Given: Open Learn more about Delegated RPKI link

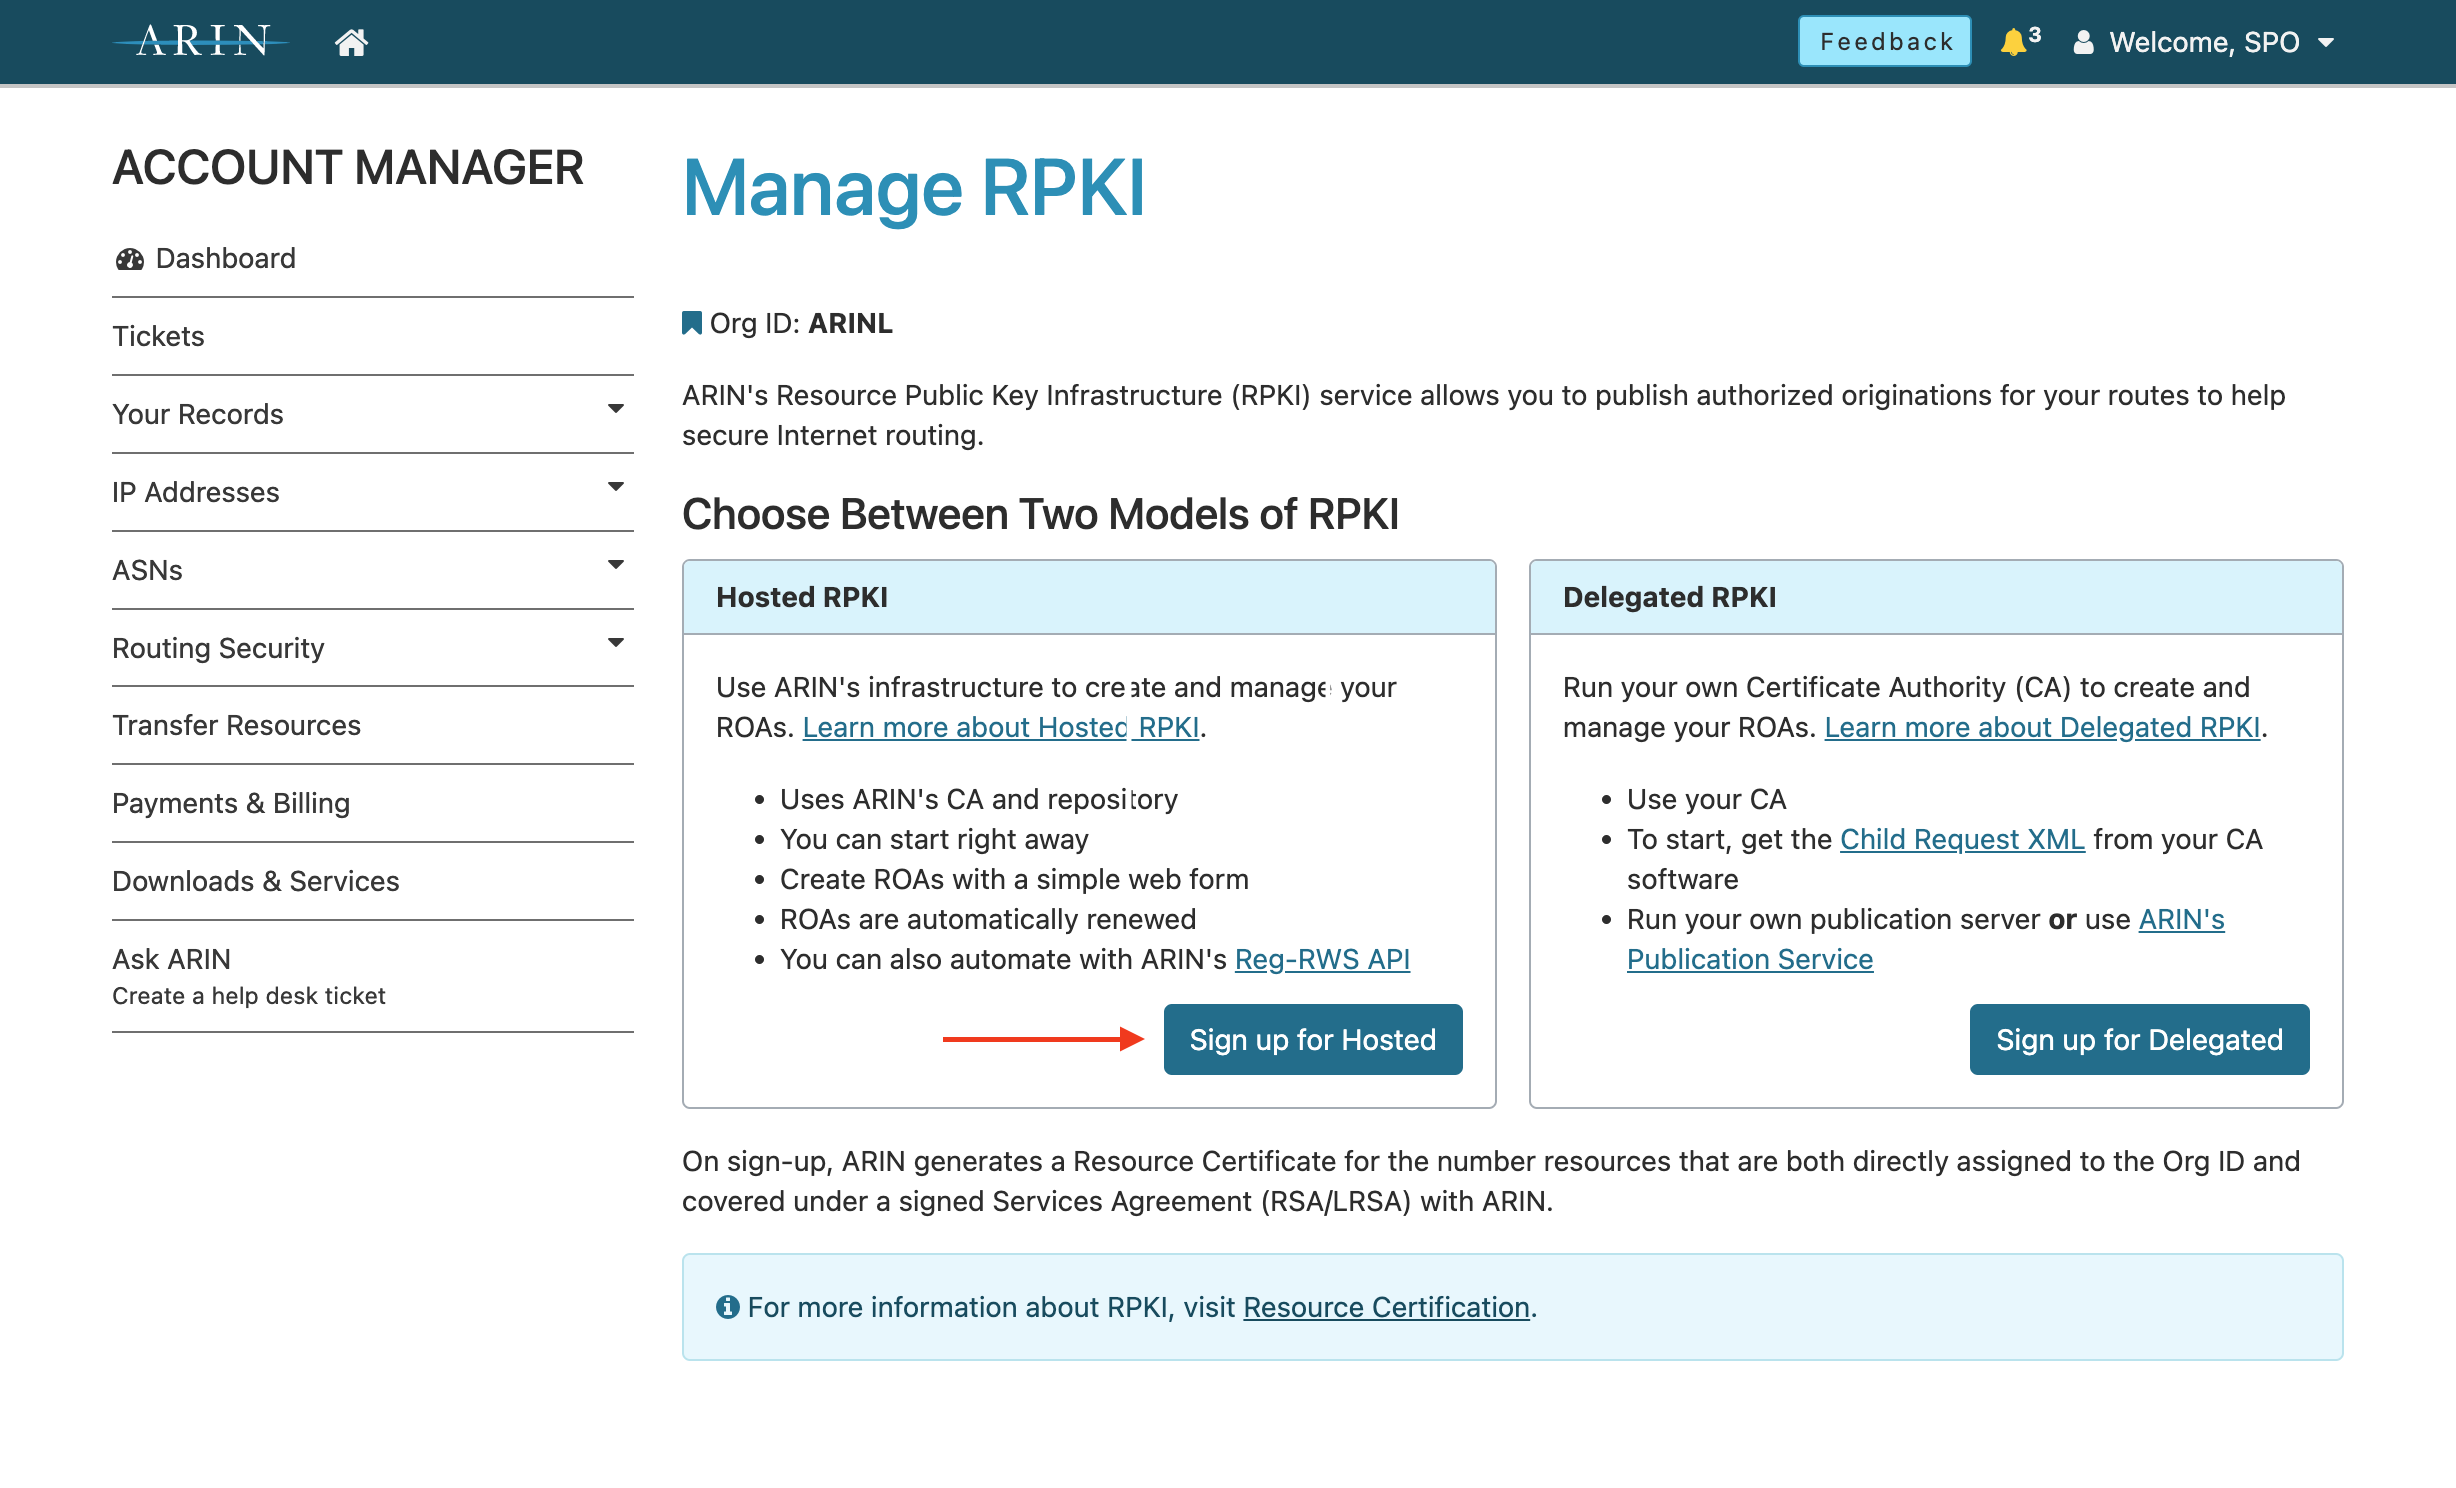Looking at the screenshot, I should (2042, 727).
